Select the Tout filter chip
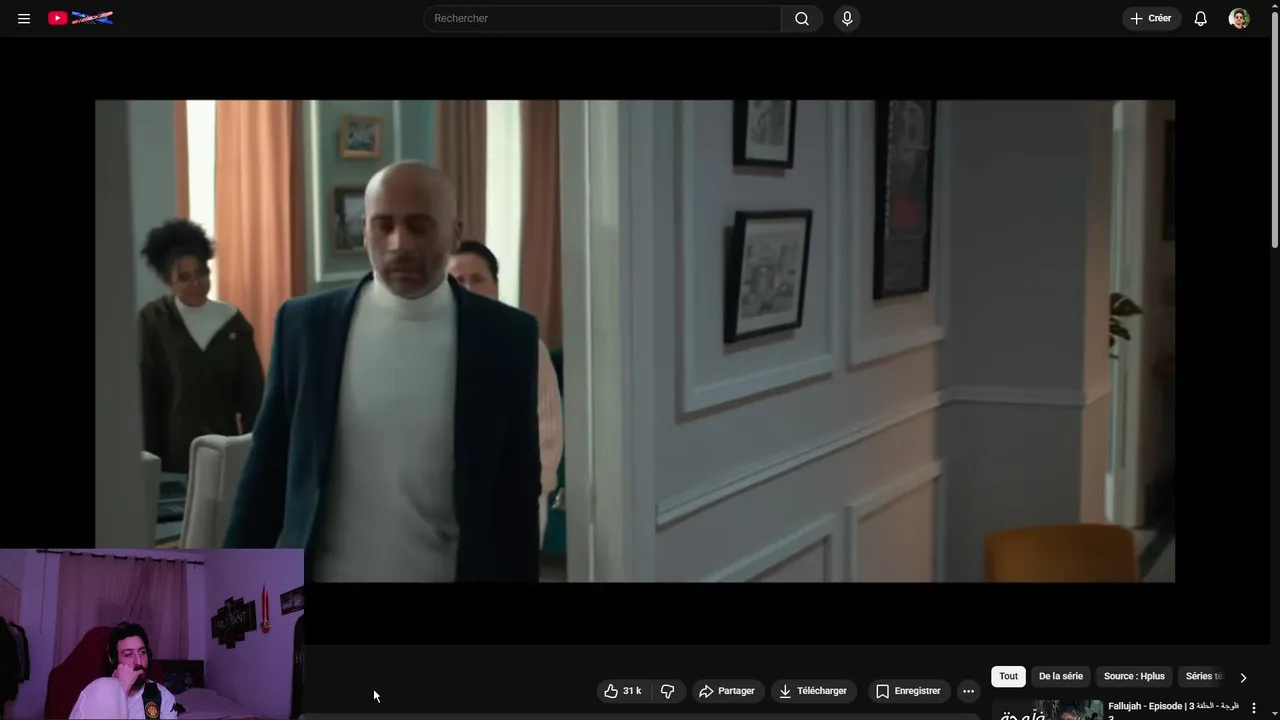 tap(1008, 676)
